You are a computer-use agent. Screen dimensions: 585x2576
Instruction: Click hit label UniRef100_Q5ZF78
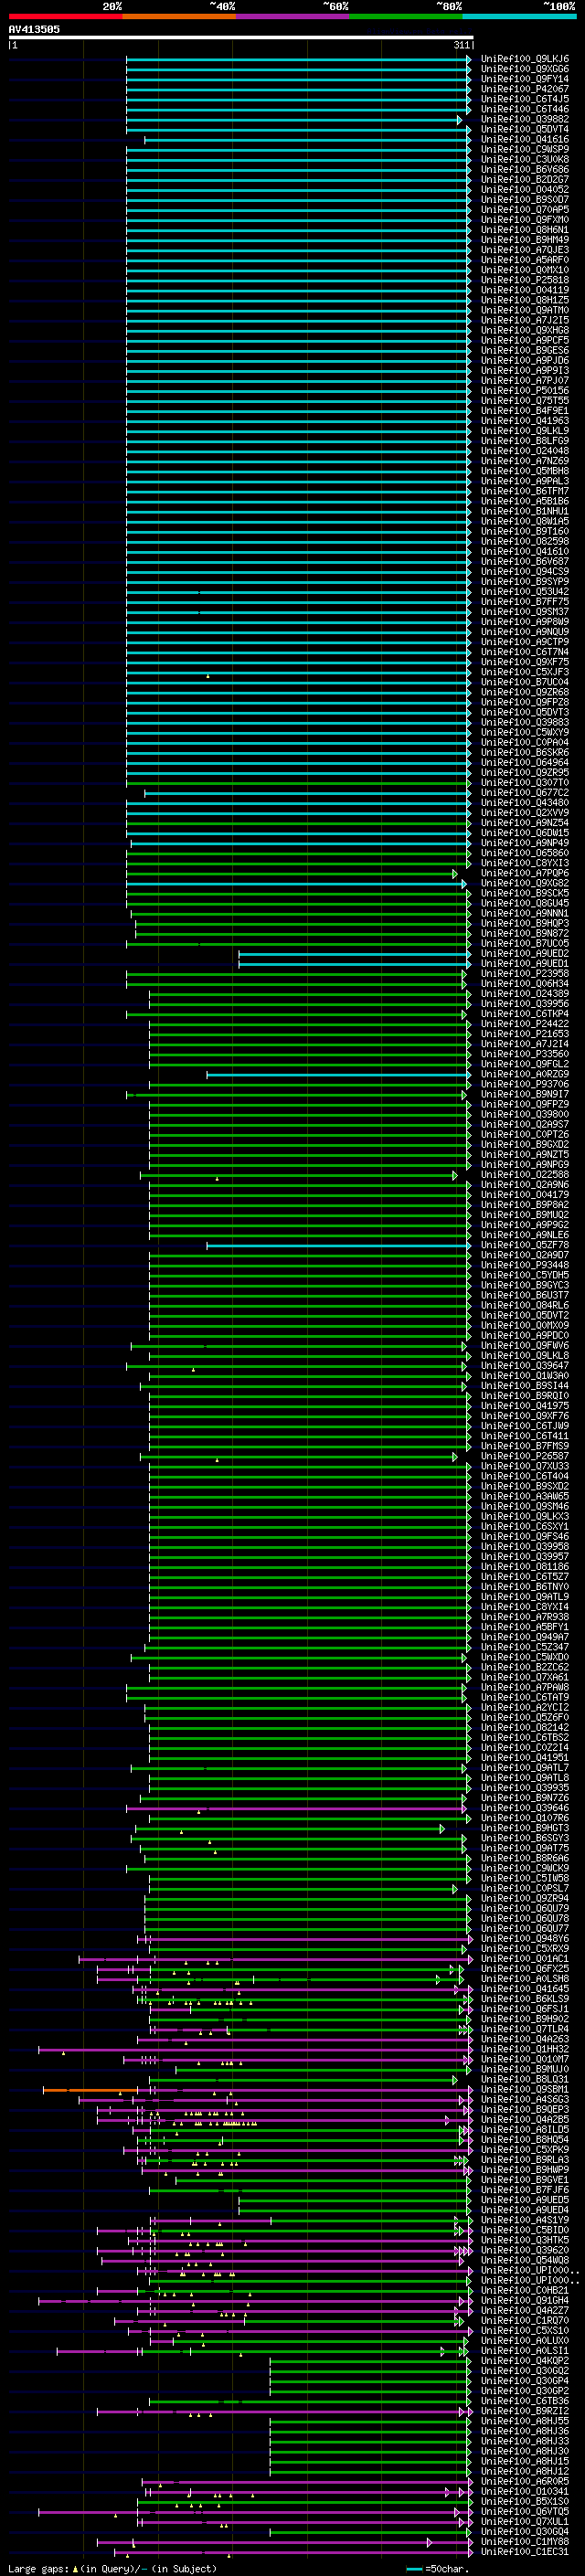525,1245
